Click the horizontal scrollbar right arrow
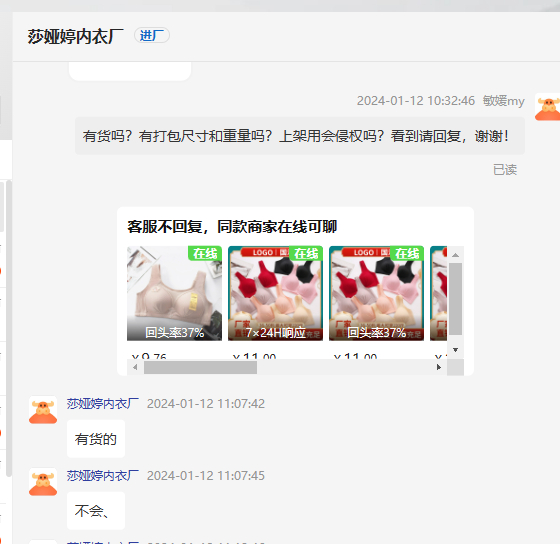560x544 pixels. click(439, 367)
